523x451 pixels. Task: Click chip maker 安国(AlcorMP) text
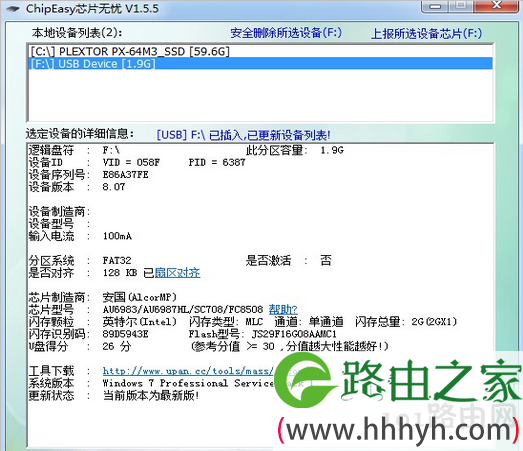click(x=140, y=297)
